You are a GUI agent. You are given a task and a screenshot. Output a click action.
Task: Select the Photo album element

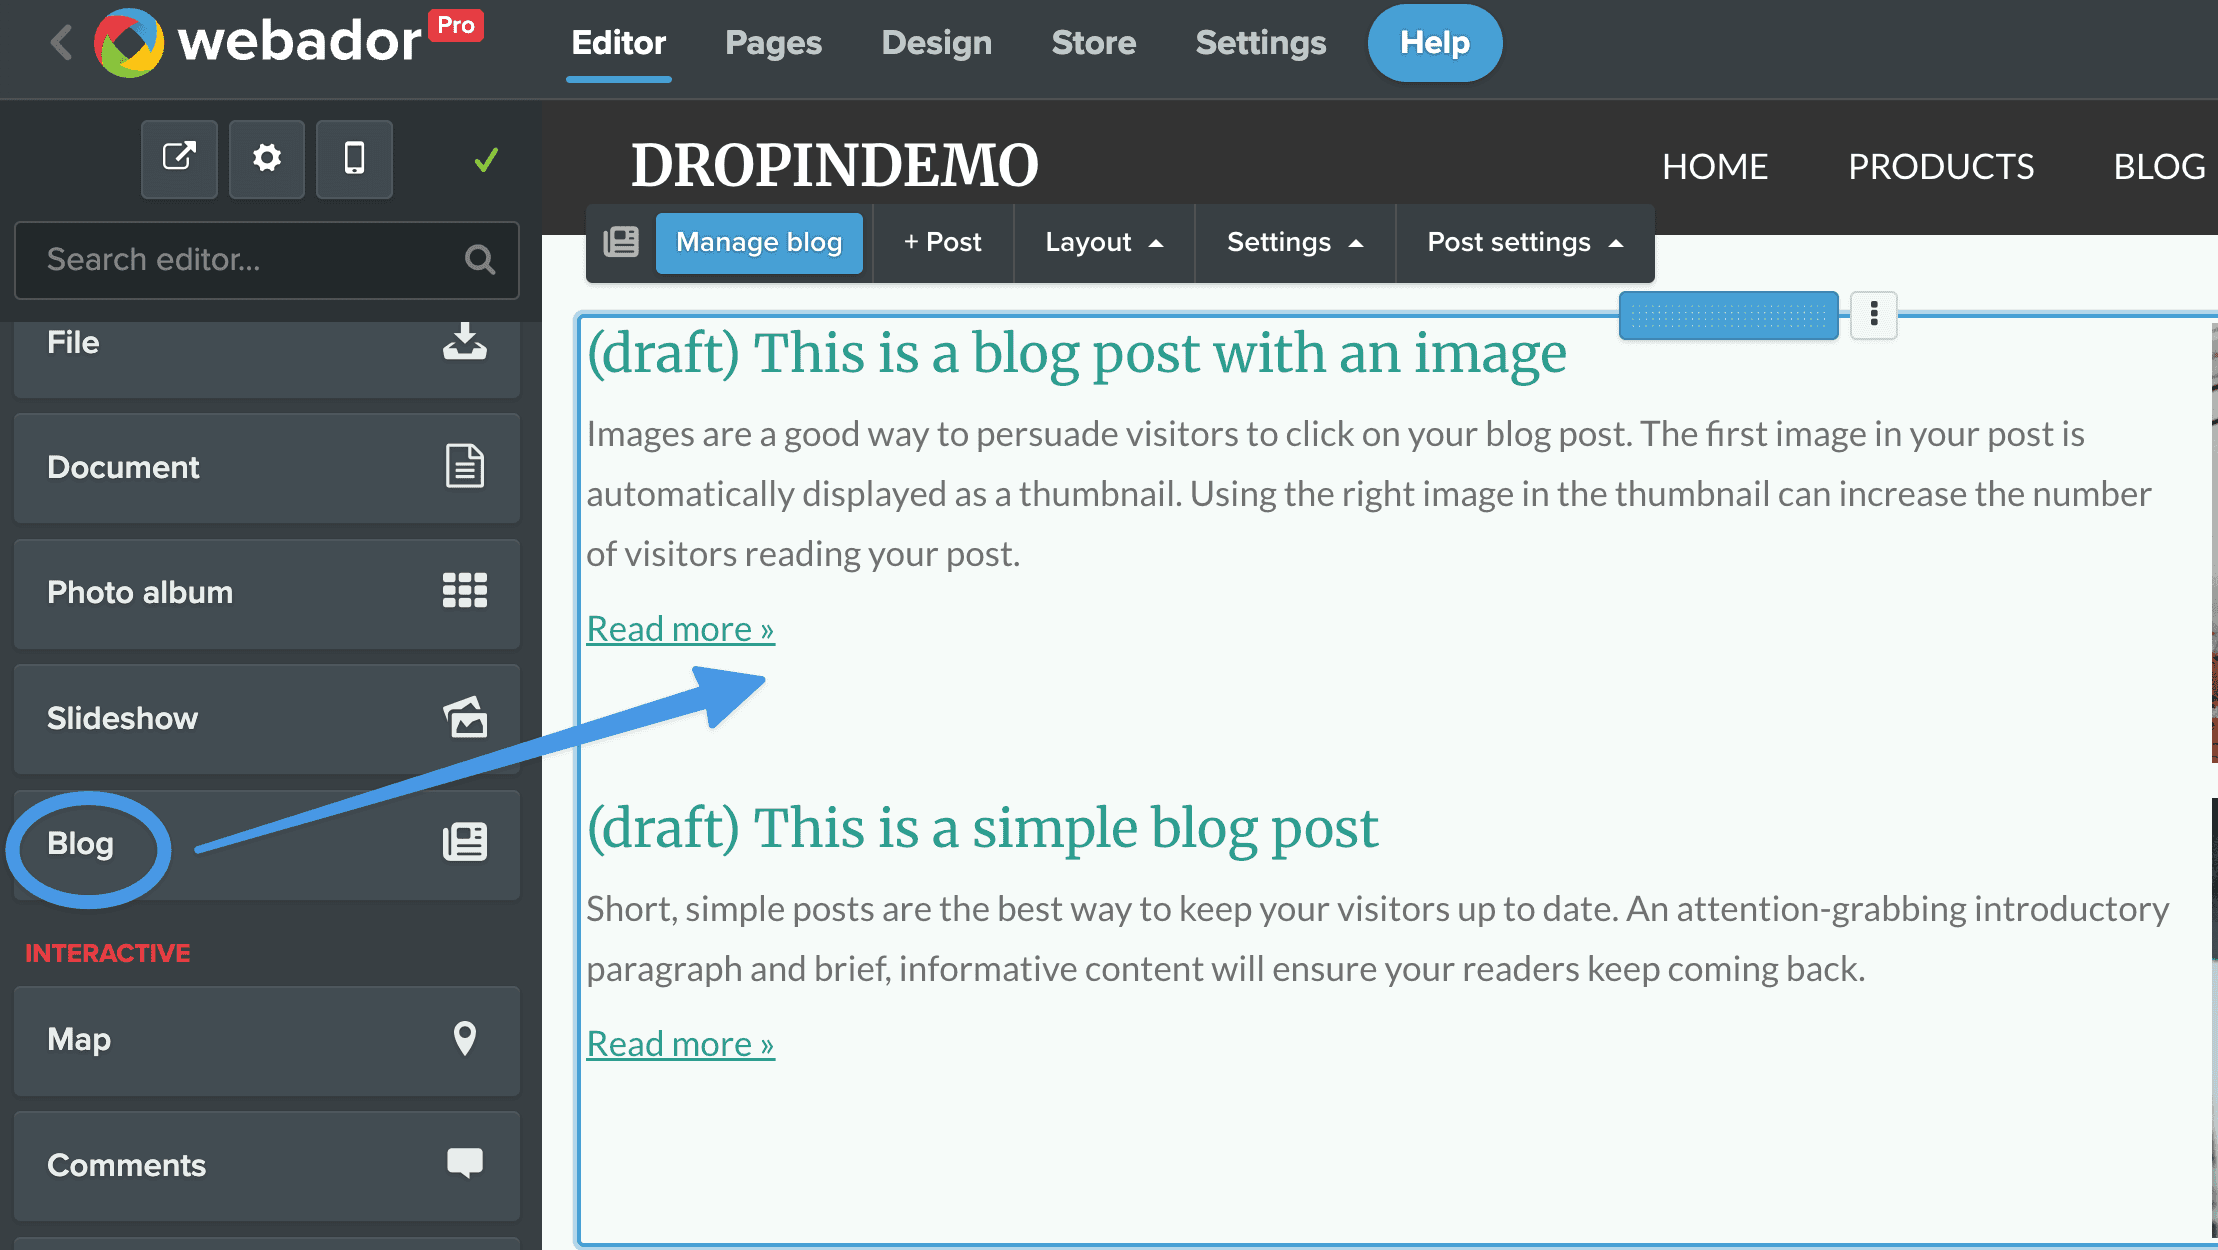point(267,592)
